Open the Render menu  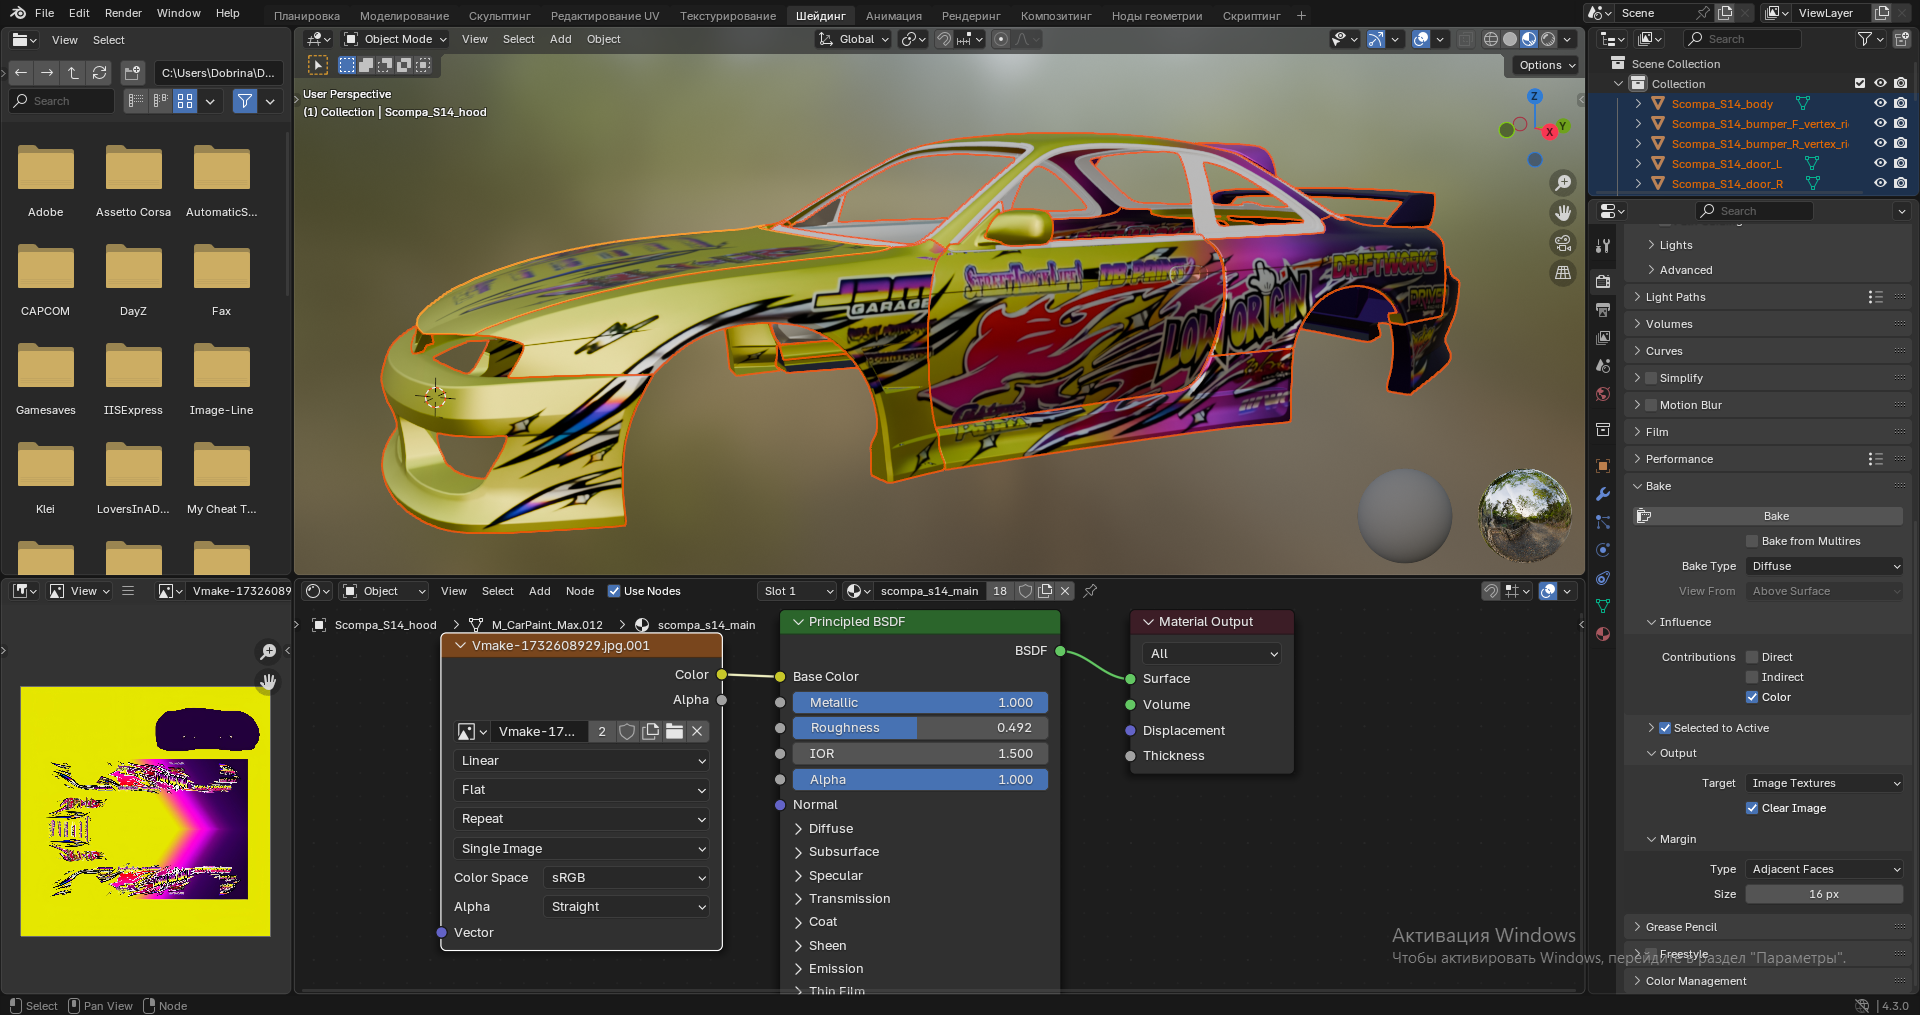click(x=123, y=13)
